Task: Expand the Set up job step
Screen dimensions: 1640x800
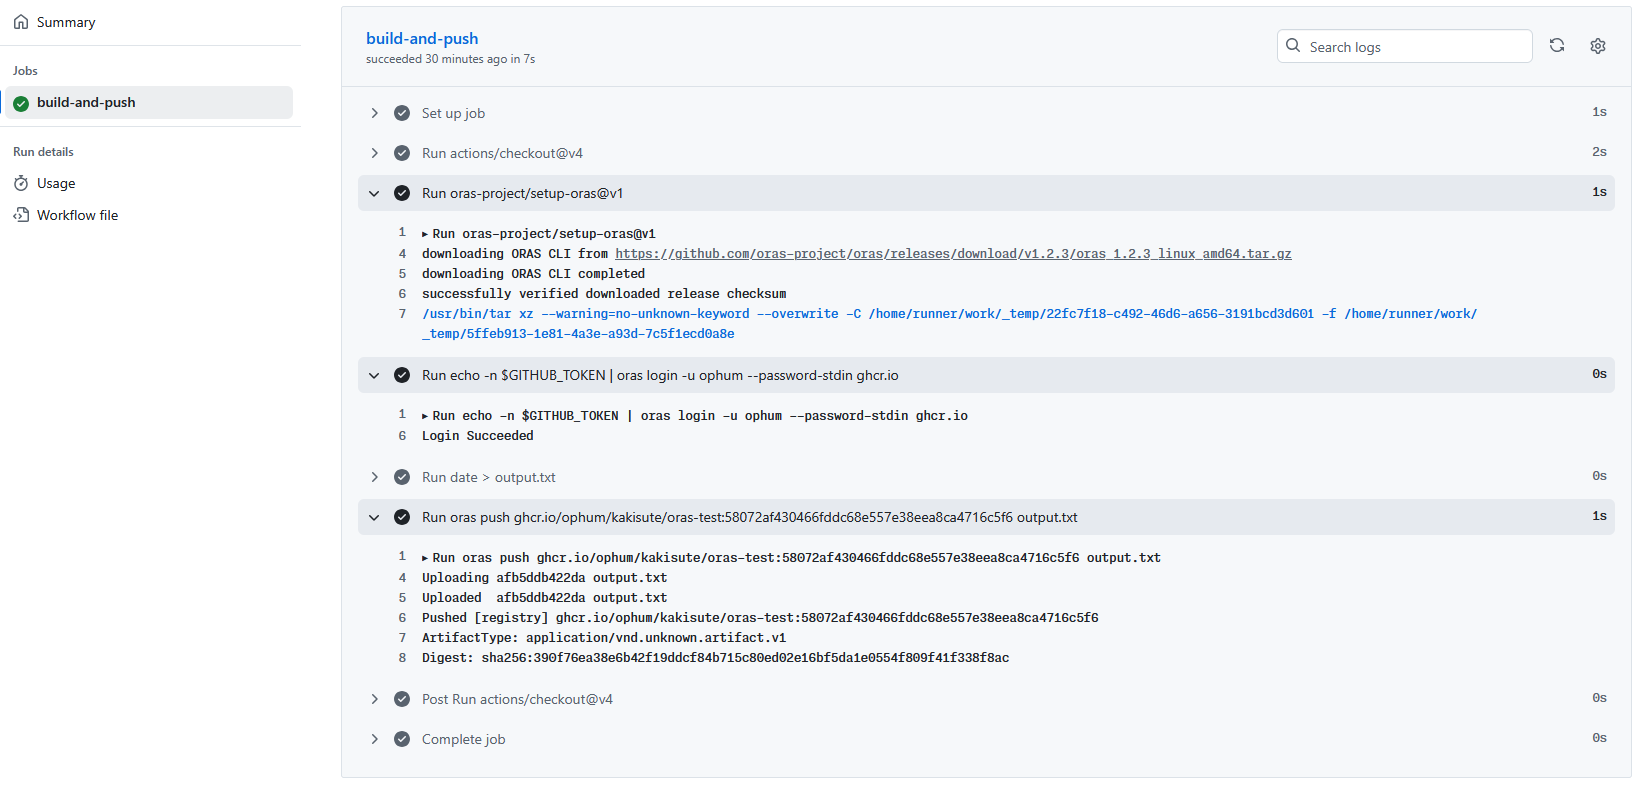Action: tap(375, 113)
